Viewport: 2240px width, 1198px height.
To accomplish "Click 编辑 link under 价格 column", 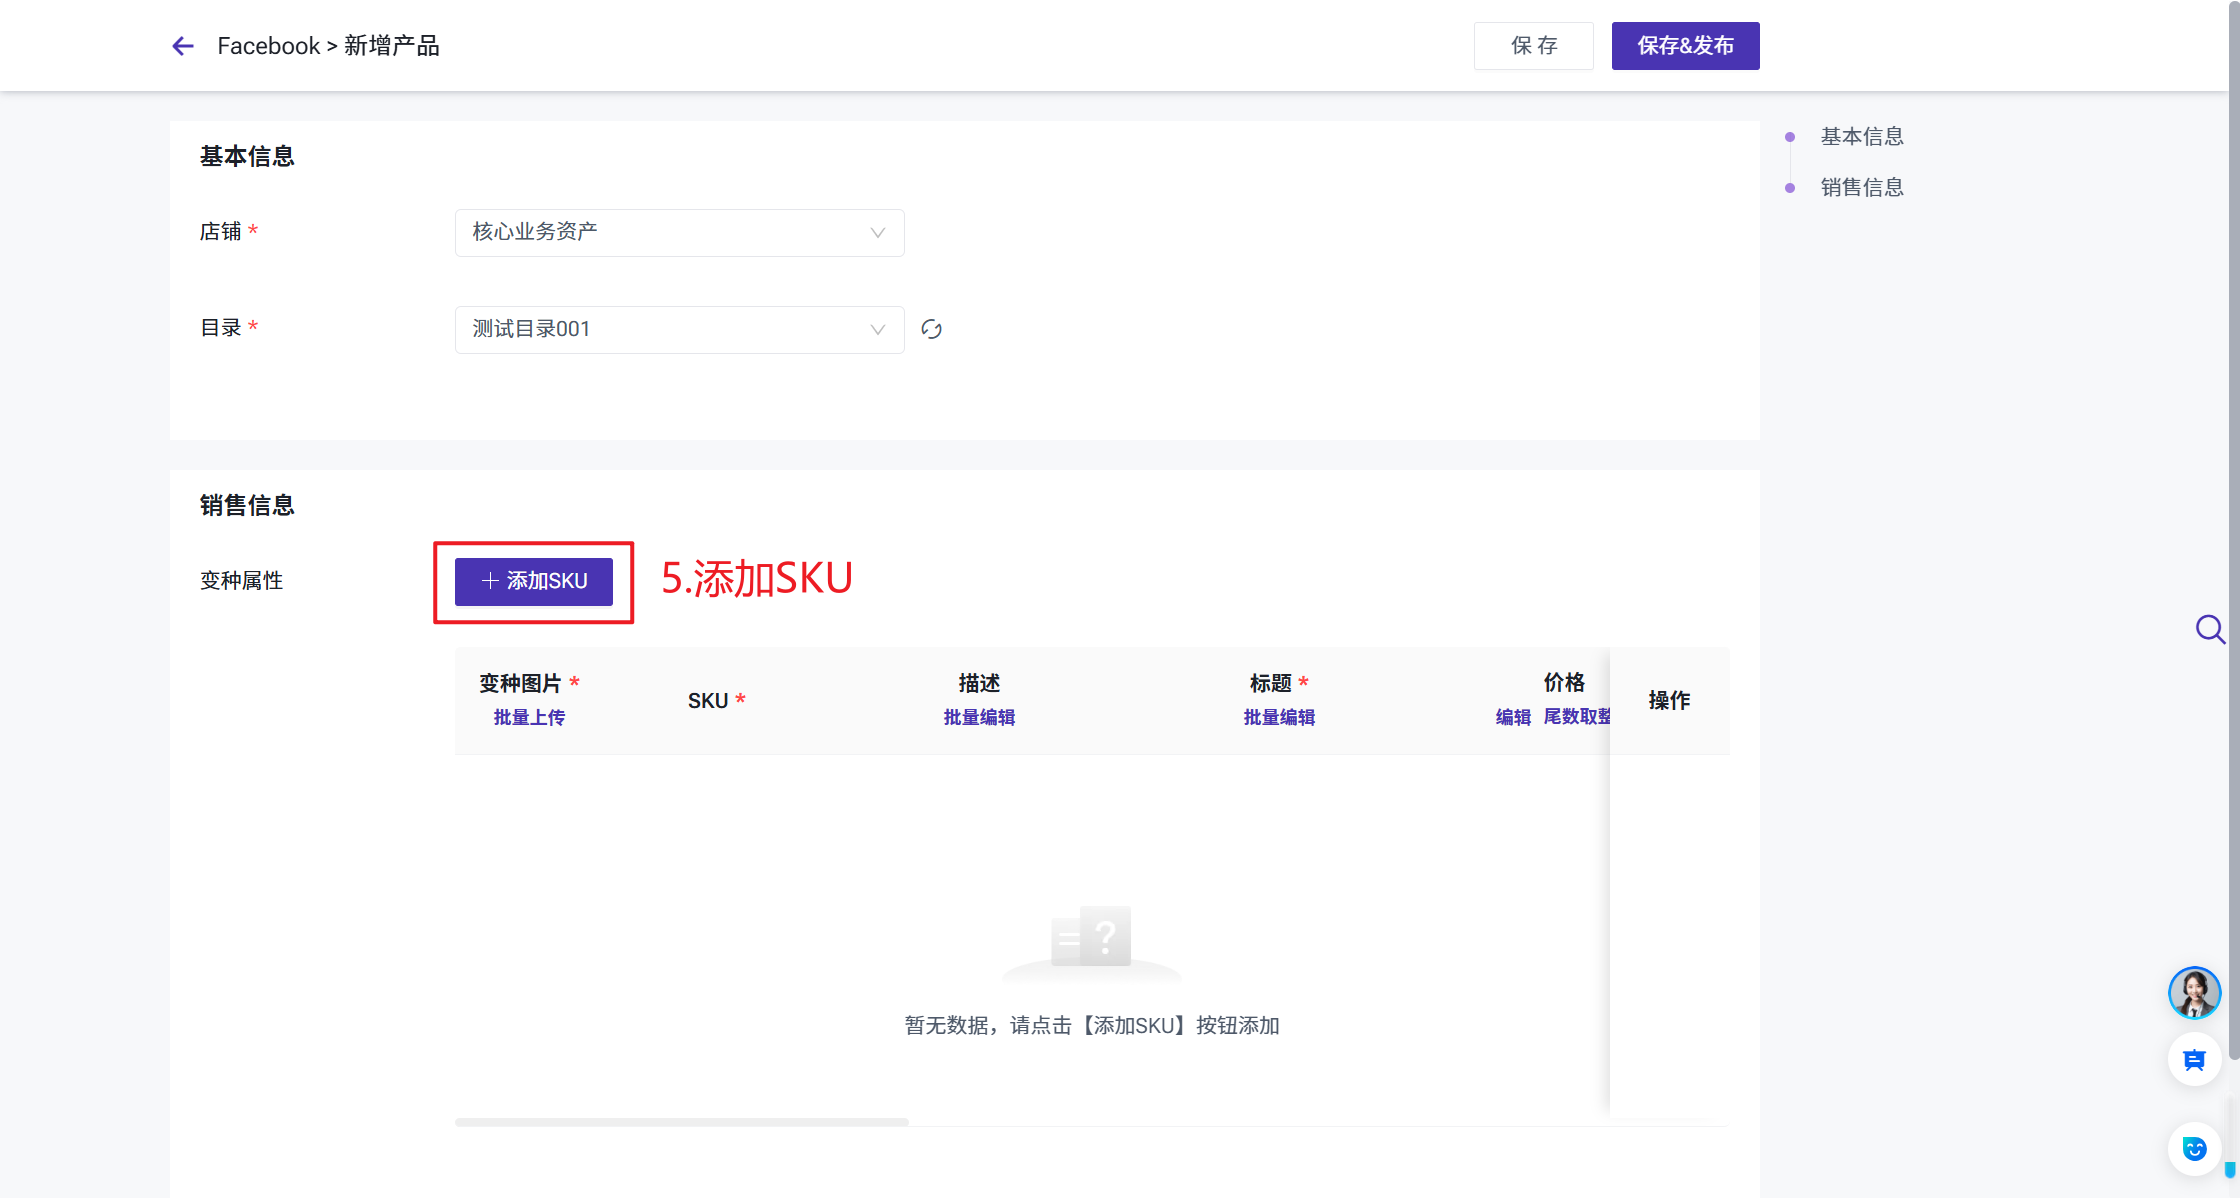I will 1513,717.
